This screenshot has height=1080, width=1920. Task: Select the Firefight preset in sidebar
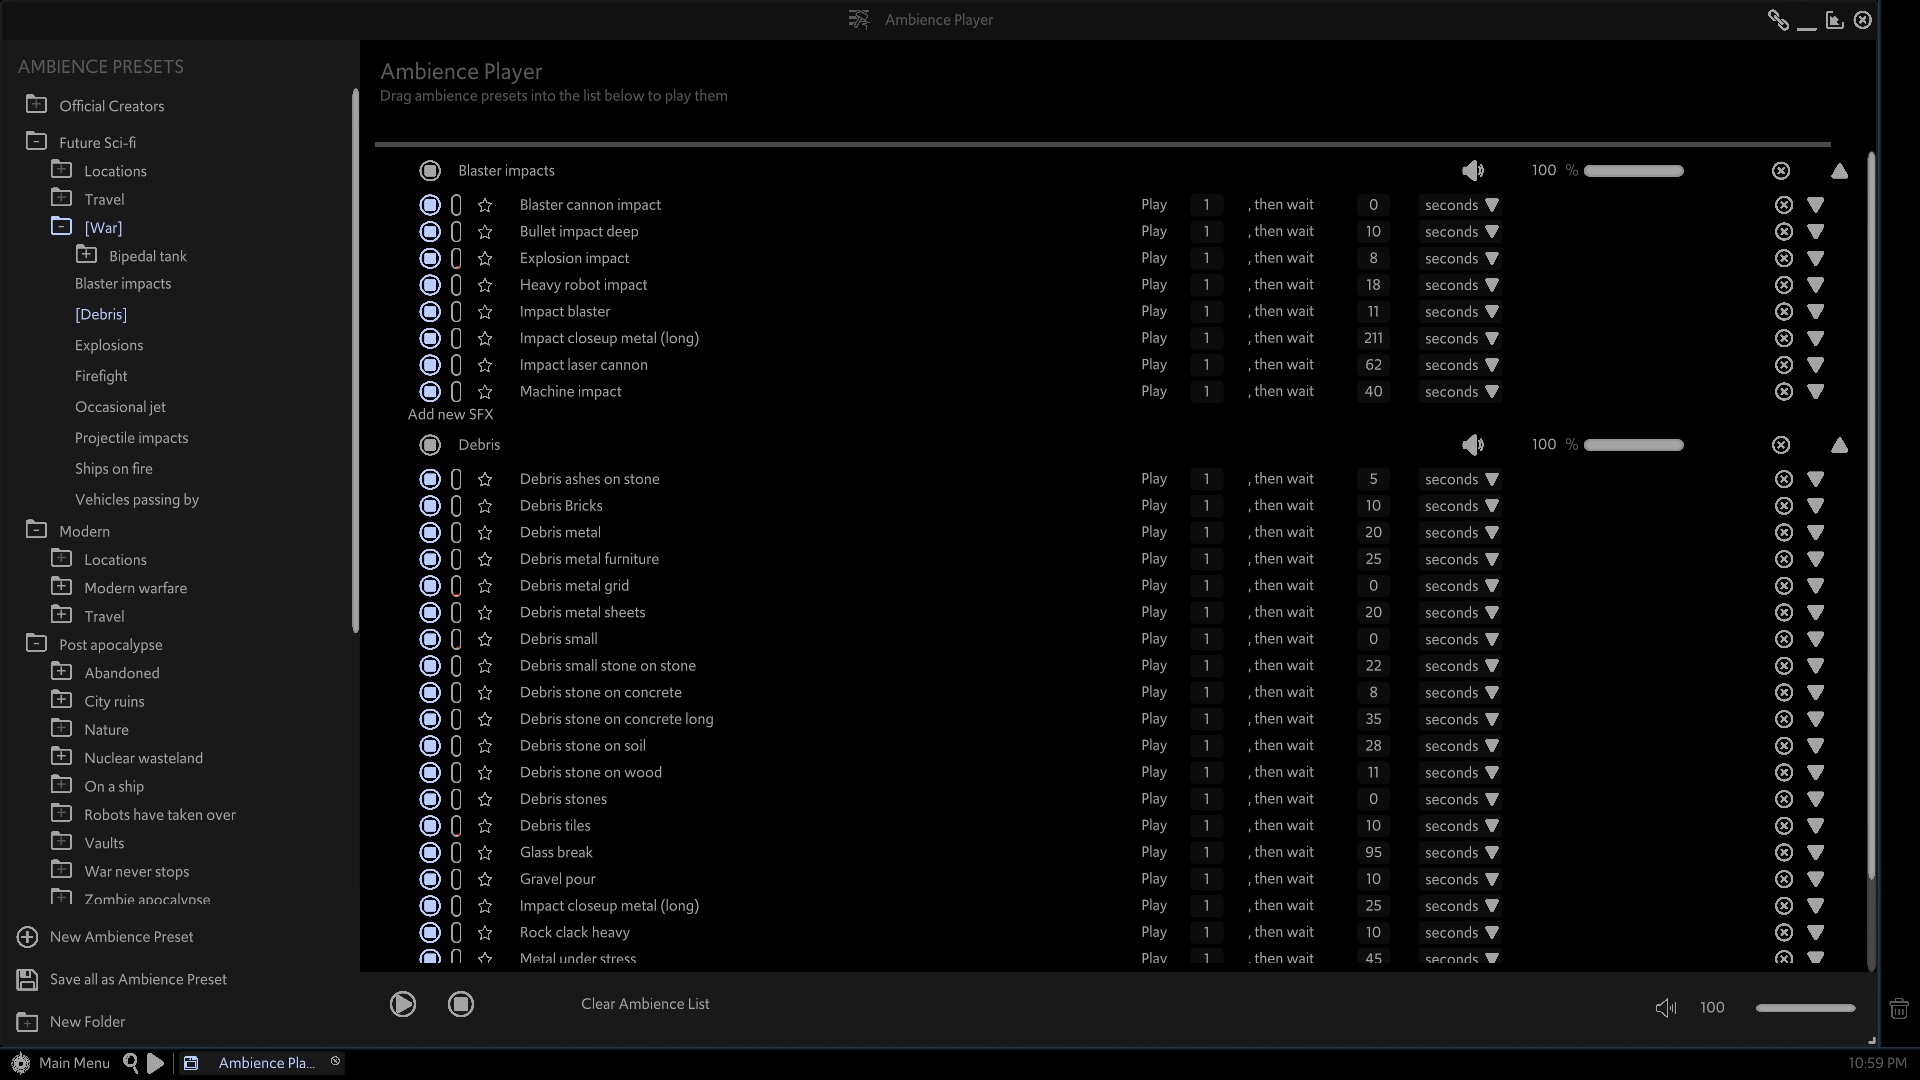[101, 376]
